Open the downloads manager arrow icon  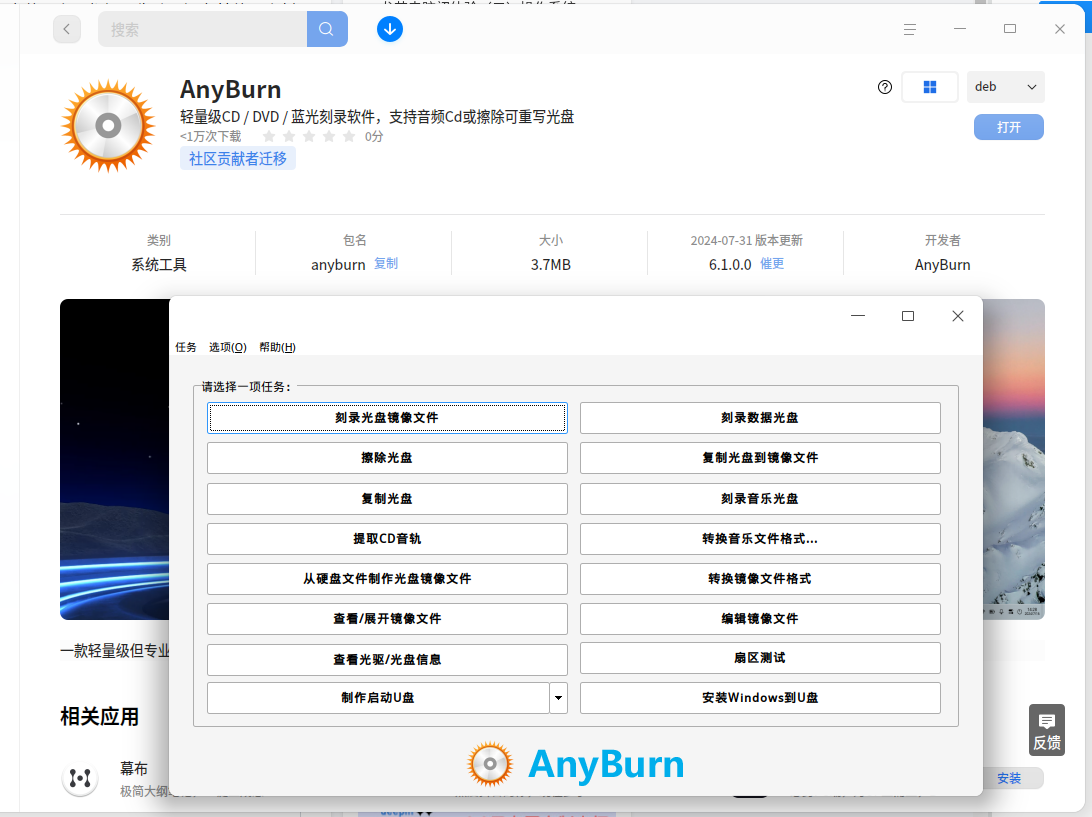(390, 29)
